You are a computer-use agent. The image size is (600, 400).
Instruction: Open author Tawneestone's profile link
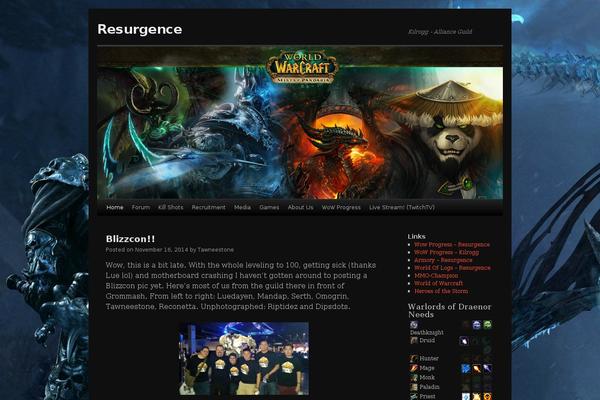point(215,250)
